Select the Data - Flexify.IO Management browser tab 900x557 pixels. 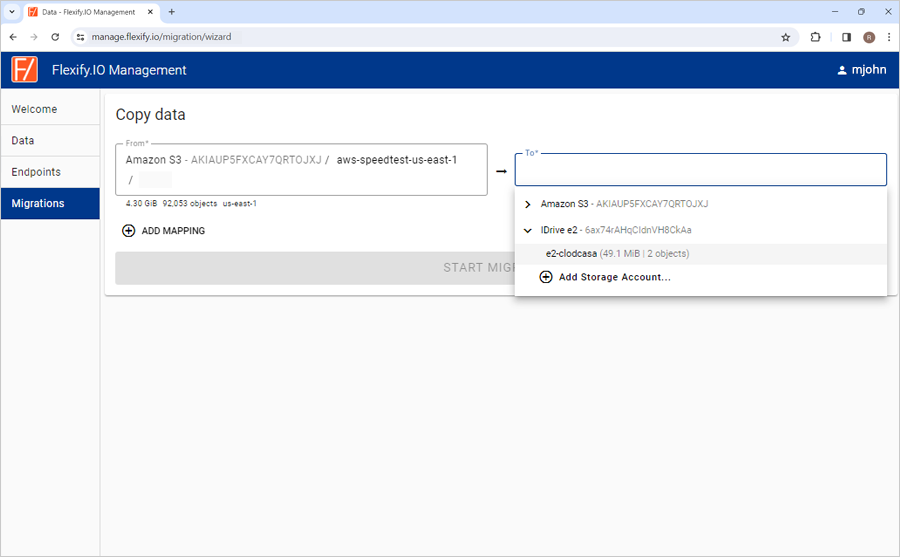89,12
